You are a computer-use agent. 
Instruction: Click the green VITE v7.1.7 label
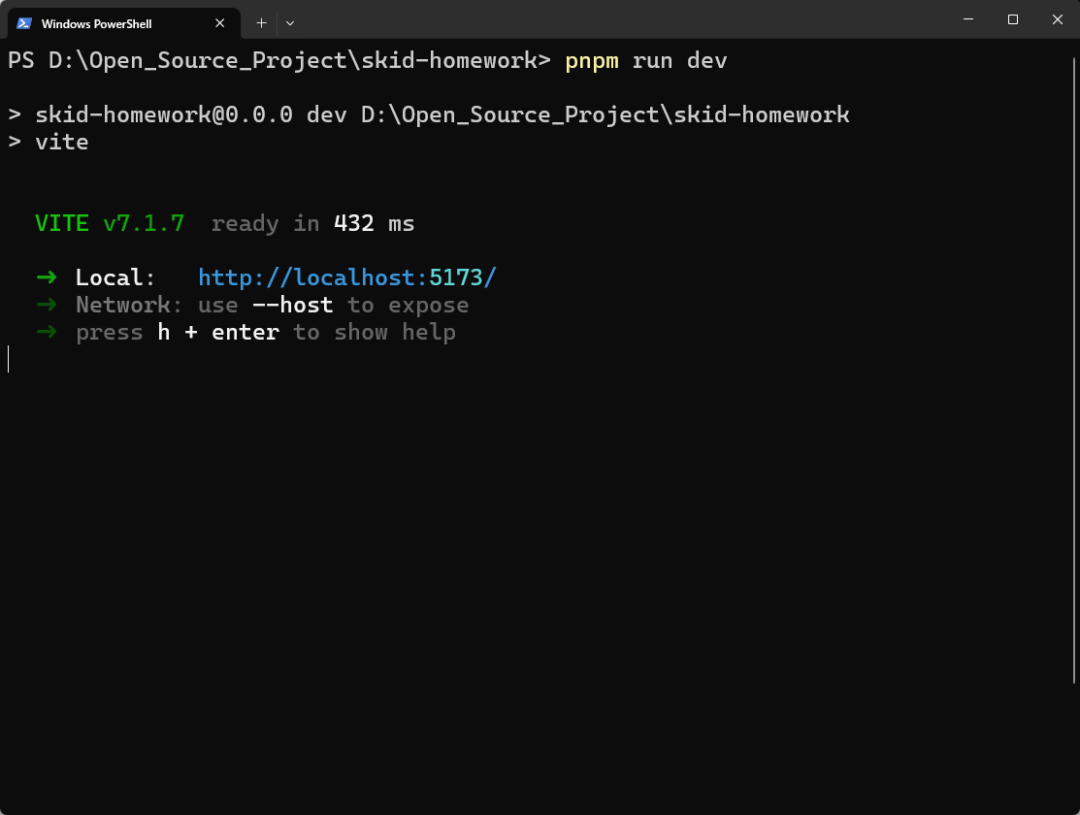[x=110, y=223]
